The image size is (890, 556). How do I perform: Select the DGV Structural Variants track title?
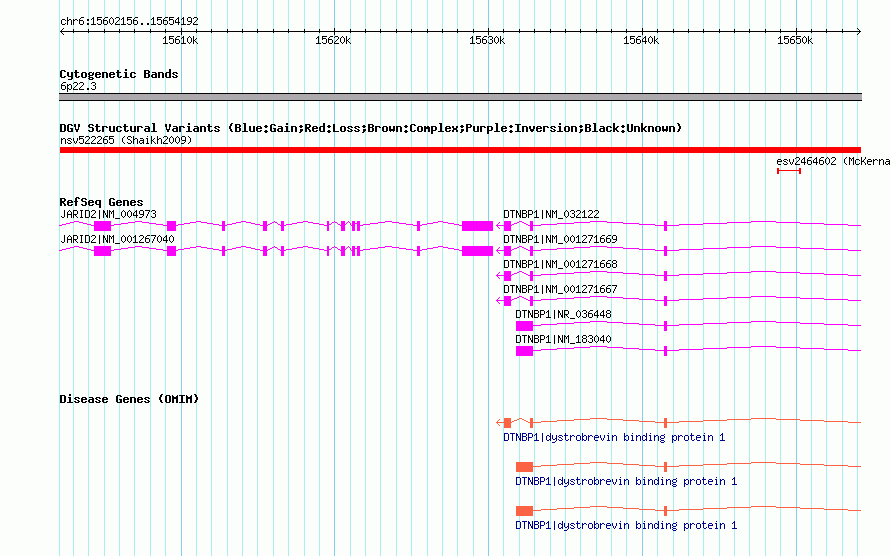point(370,128)
